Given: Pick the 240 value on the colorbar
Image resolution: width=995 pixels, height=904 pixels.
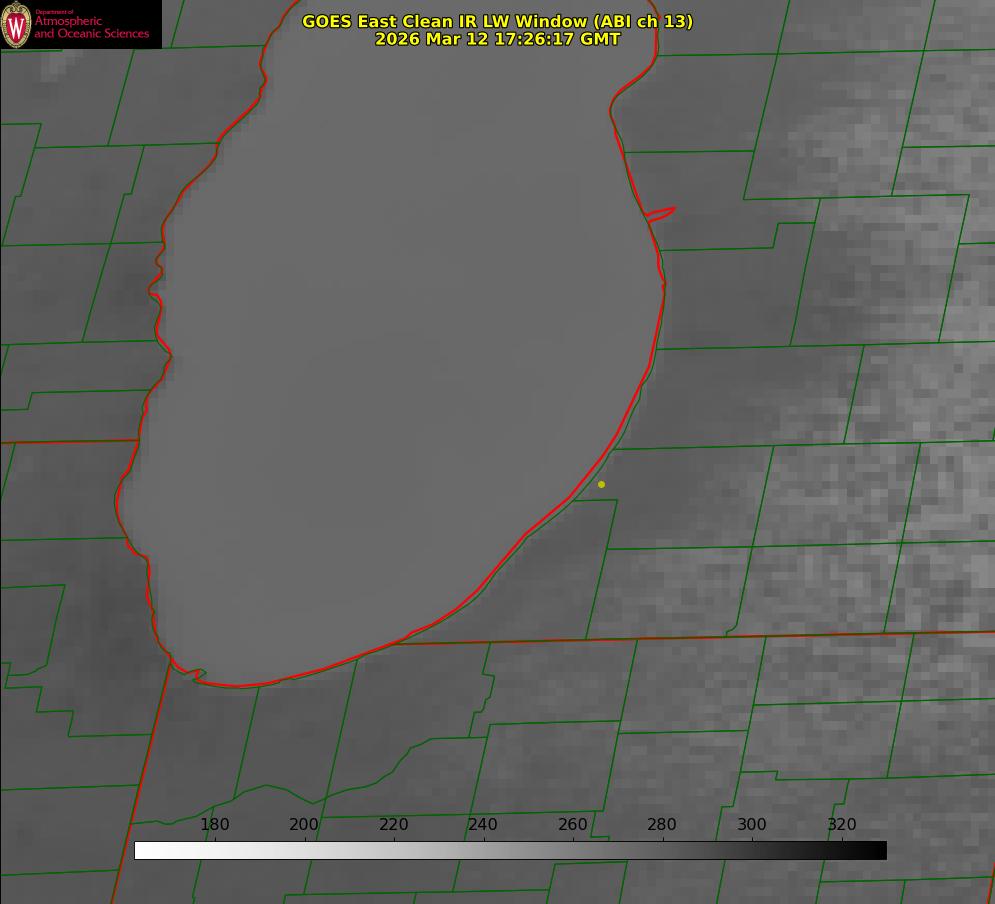Looking at the screenshot, I should (x=483, y=825).
